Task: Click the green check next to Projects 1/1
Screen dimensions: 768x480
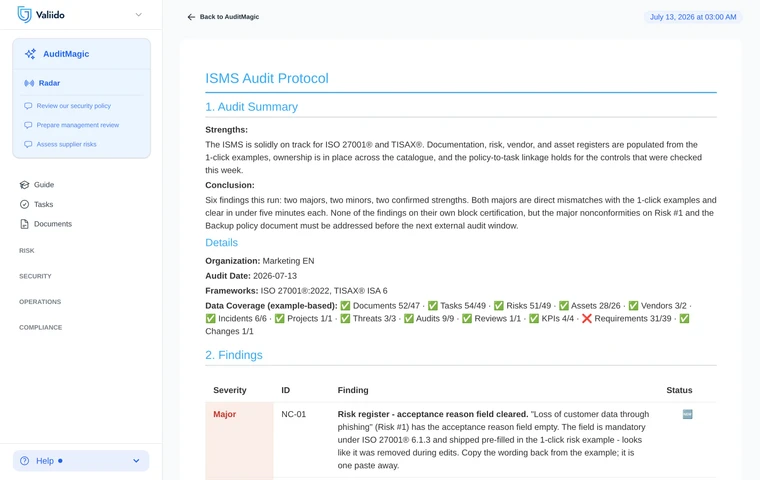Action: click(x=280, y=318)
